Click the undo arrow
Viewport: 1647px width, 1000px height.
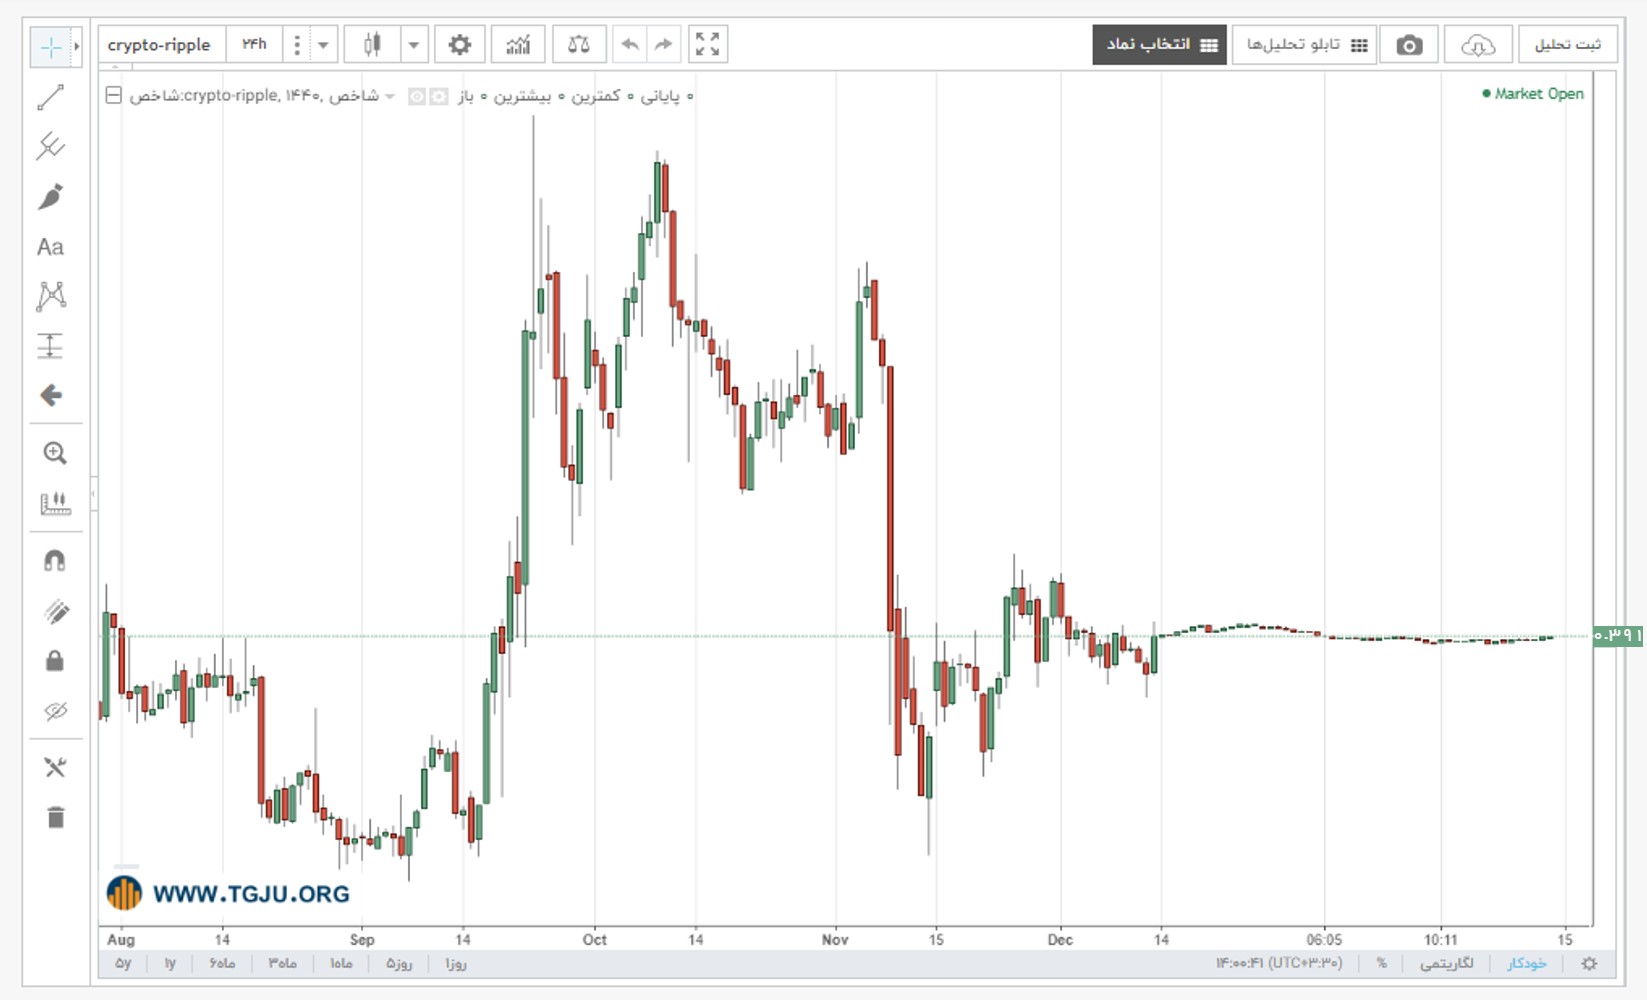(629, 45)
